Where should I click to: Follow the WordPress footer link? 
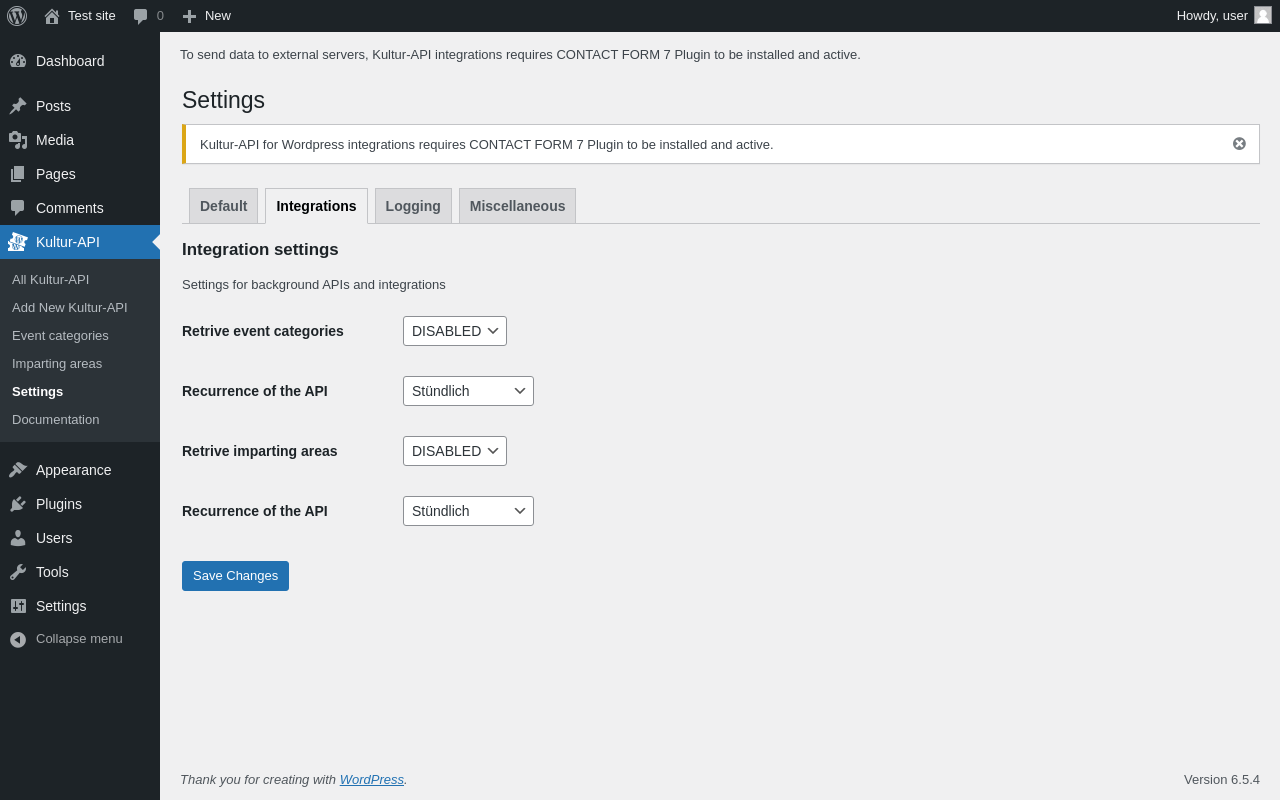(x=372, y=780)
